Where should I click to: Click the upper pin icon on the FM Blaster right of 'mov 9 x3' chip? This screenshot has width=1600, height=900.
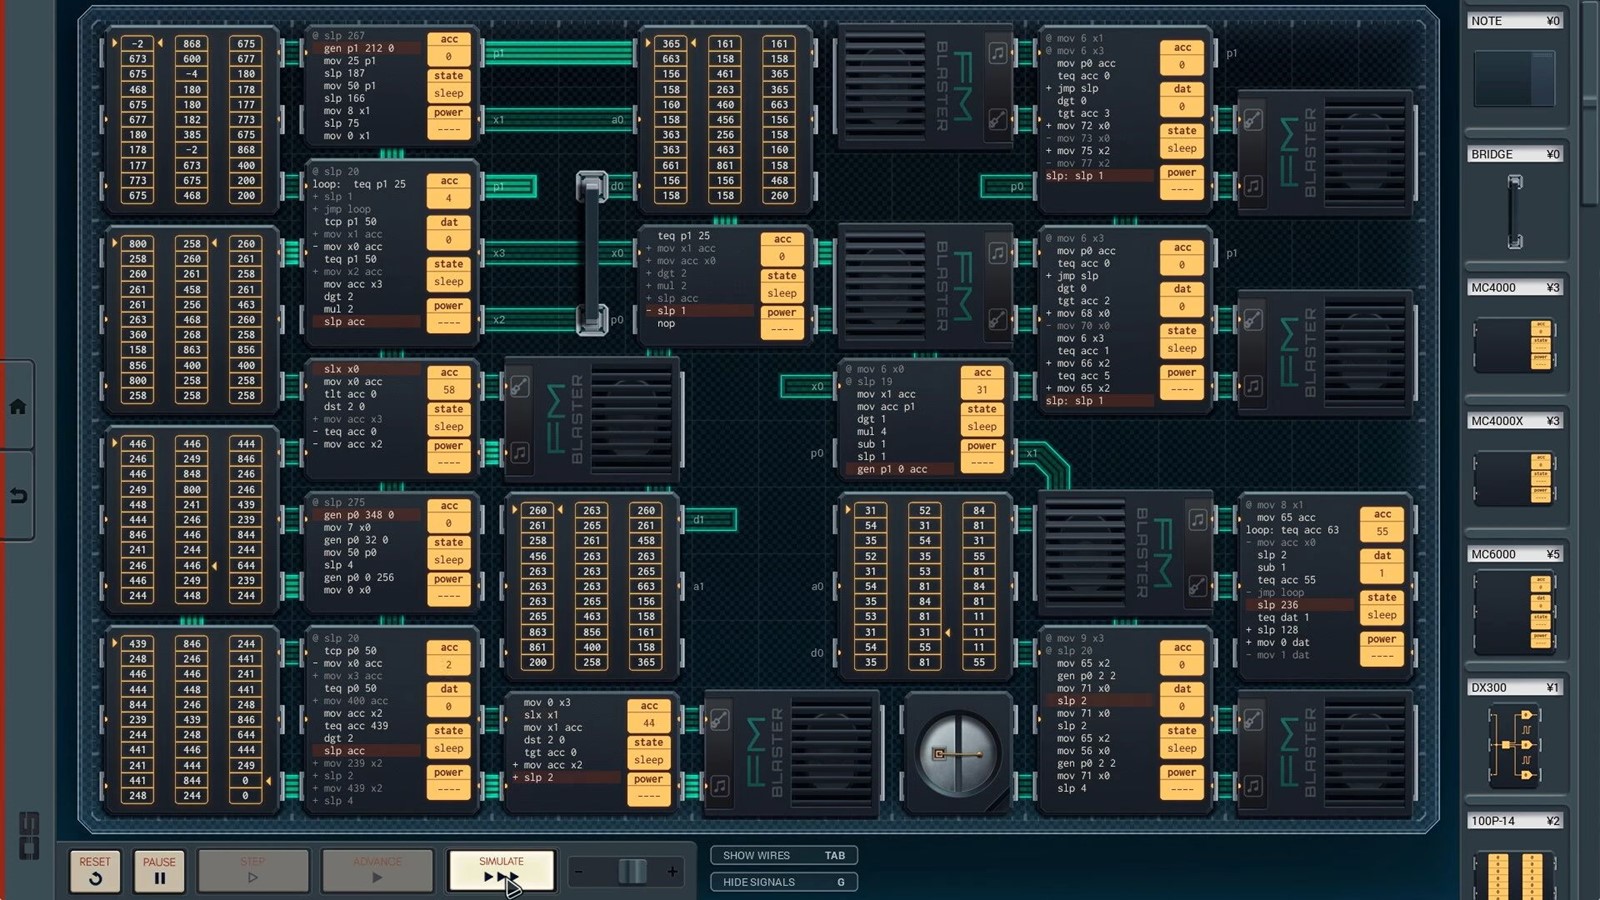1253,720
